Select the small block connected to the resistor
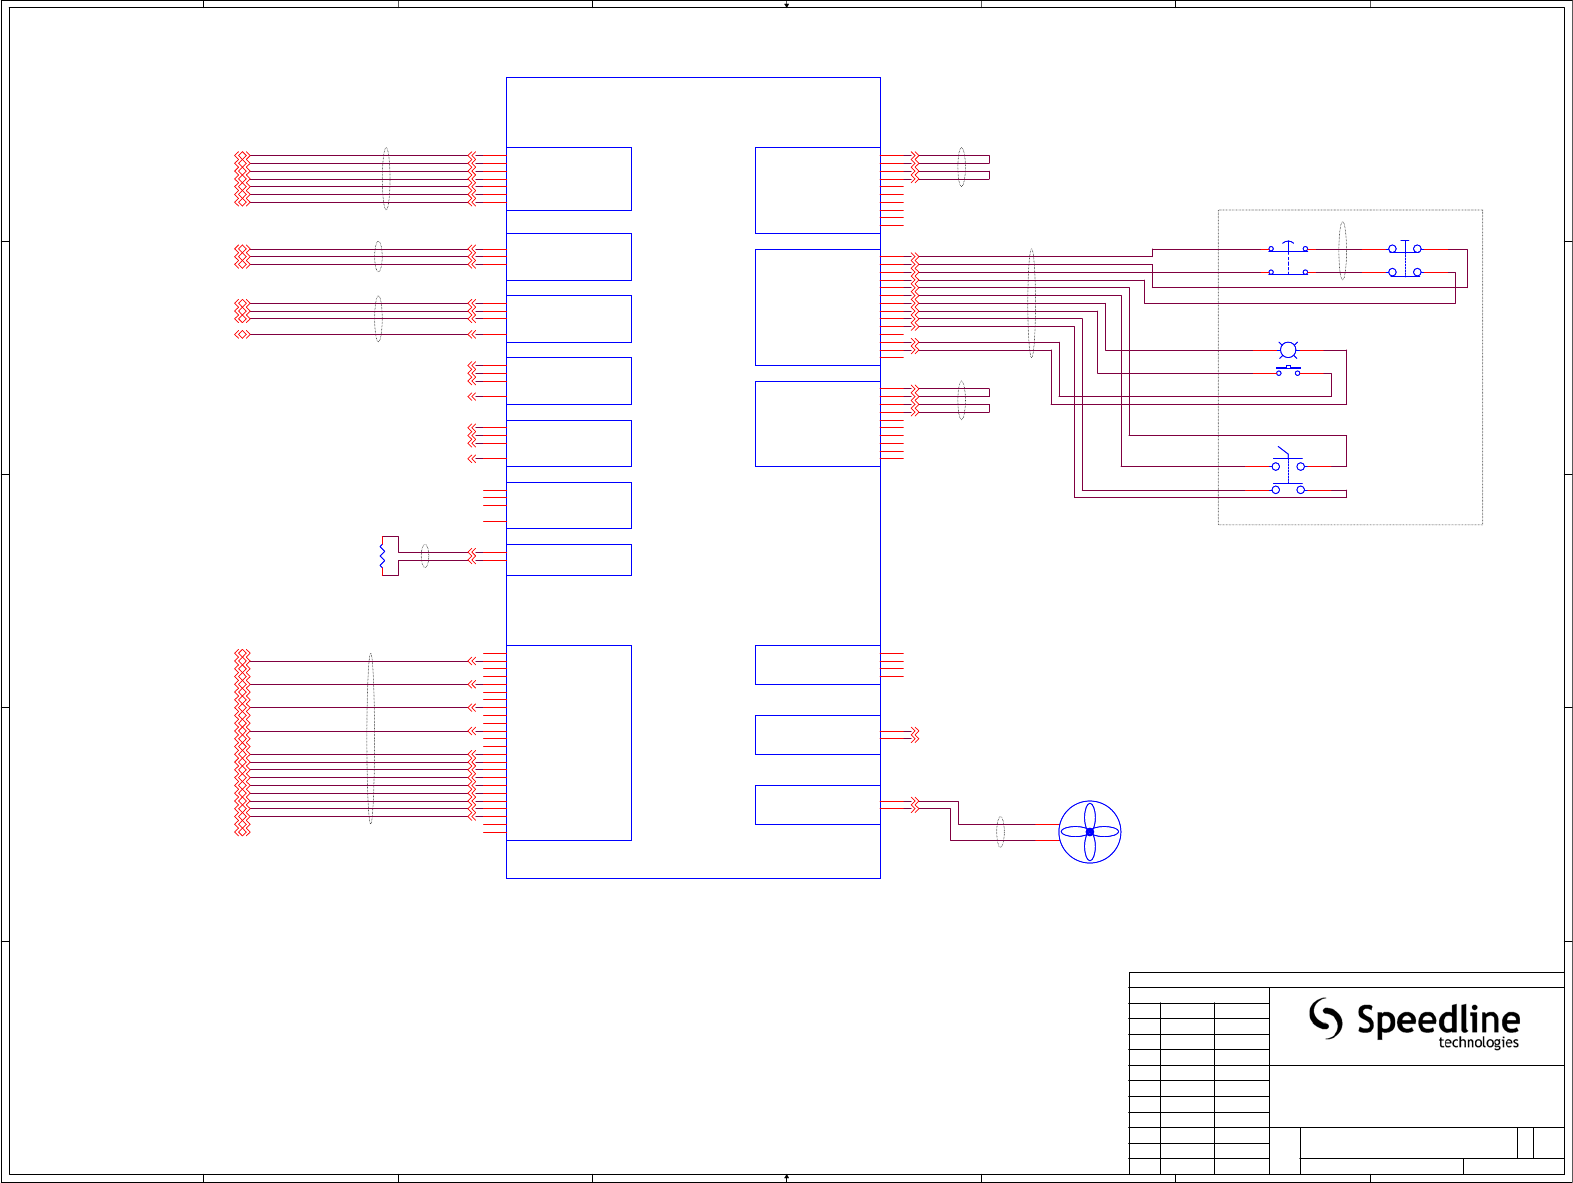 (569, 560)
